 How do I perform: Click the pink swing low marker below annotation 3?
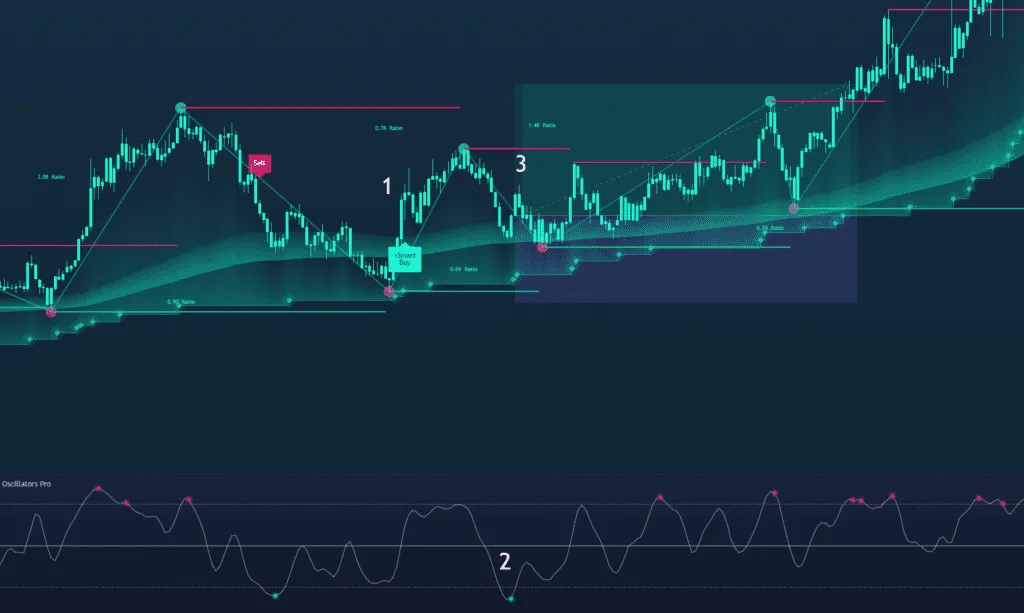[542, 246]
